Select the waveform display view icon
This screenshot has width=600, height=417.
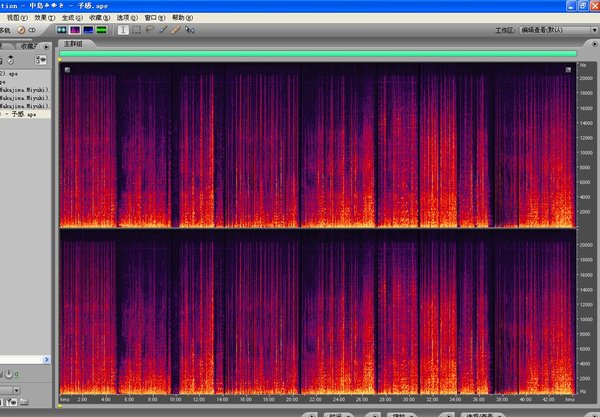tap(61, 30)
